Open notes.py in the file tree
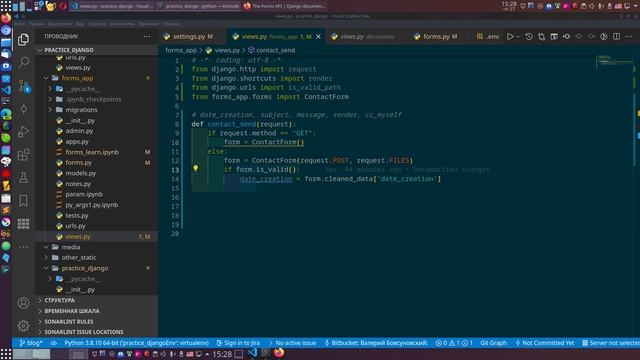640x360 pixels. (x=96, y=184)
